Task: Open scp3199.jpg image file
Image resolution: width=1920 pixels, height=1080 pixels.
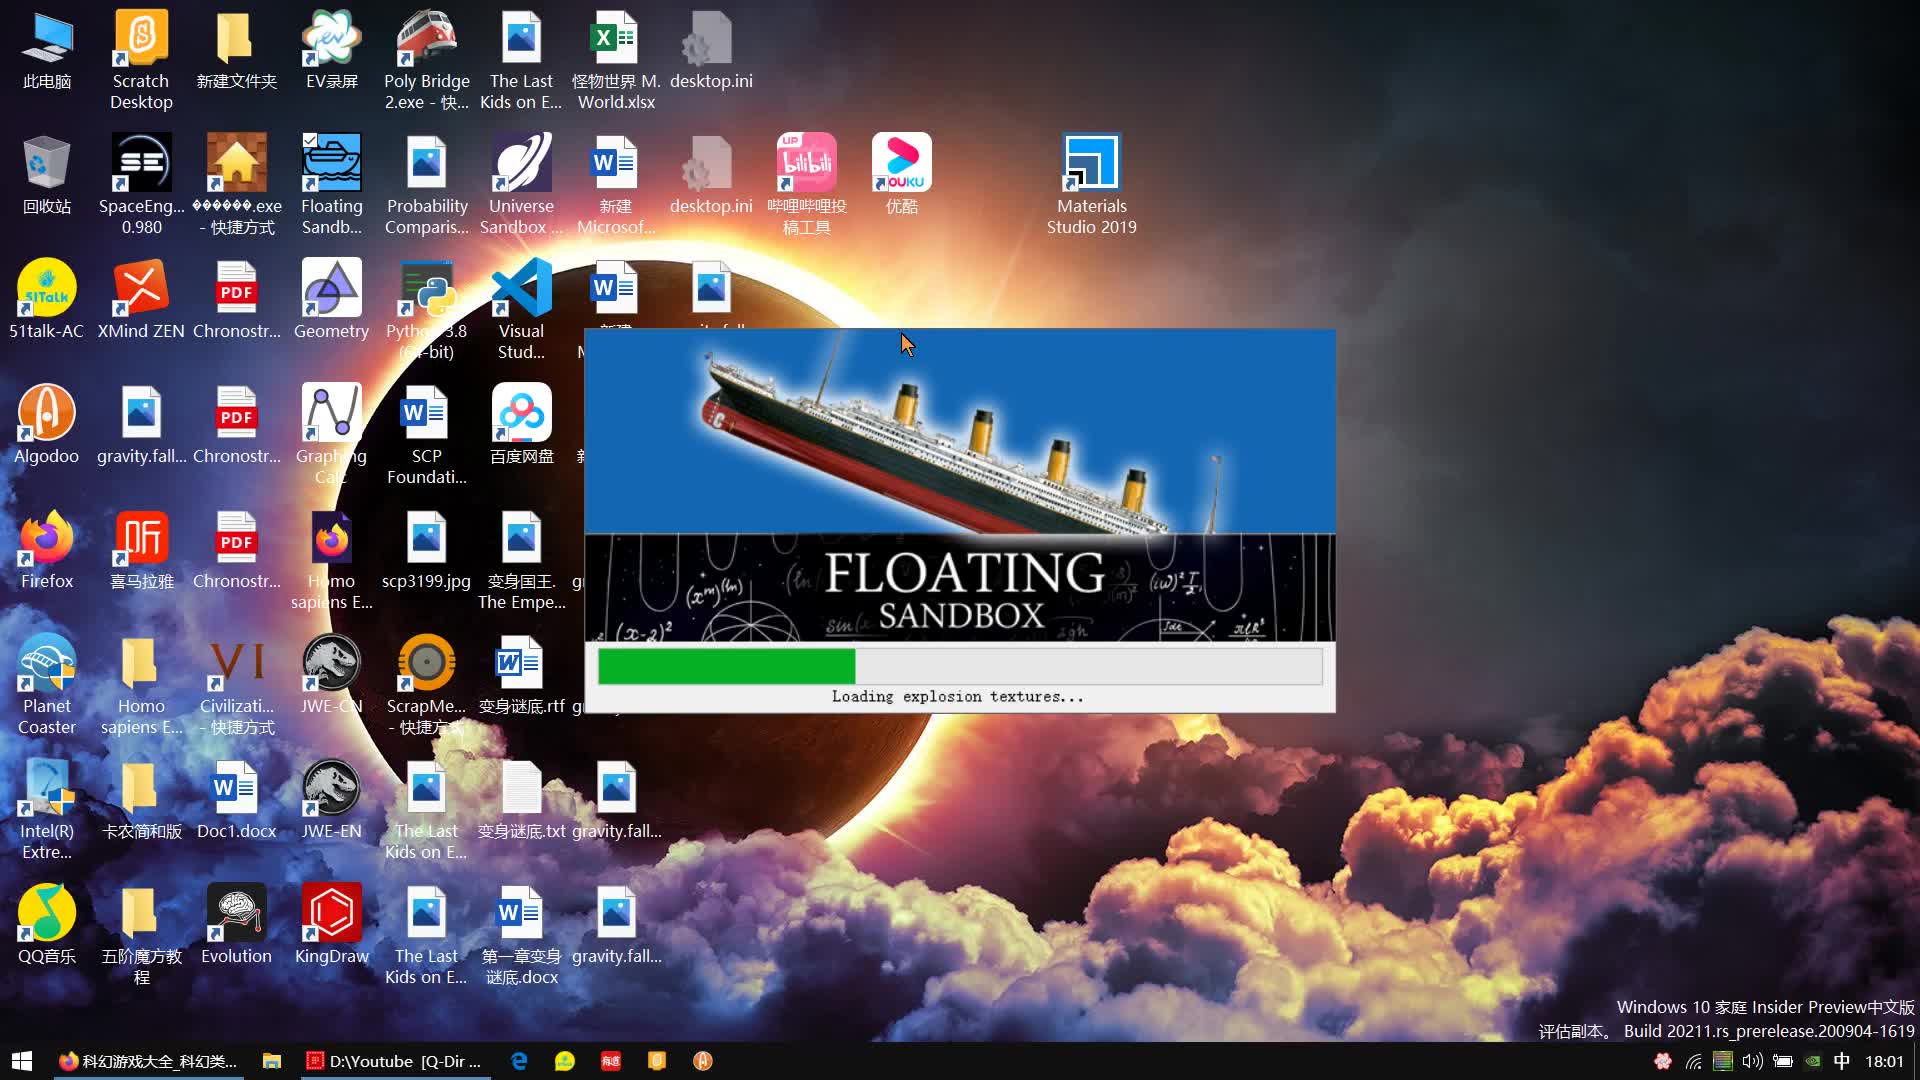Action: [427, 550]
